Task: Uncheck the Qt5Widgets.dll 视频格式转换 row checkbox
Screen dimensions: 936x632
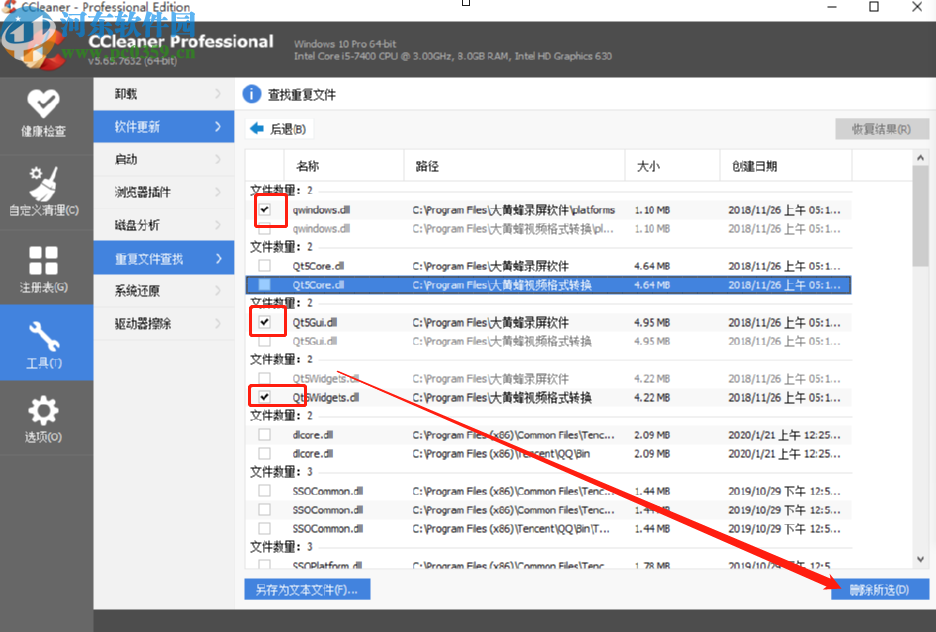Action: pyautogui.click(x=264, y=397)
